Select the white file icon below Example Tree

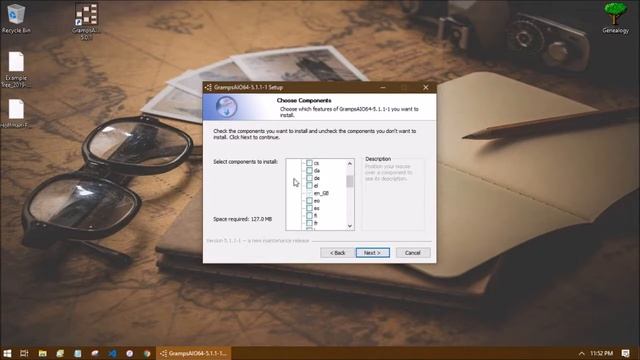[16, 113]
